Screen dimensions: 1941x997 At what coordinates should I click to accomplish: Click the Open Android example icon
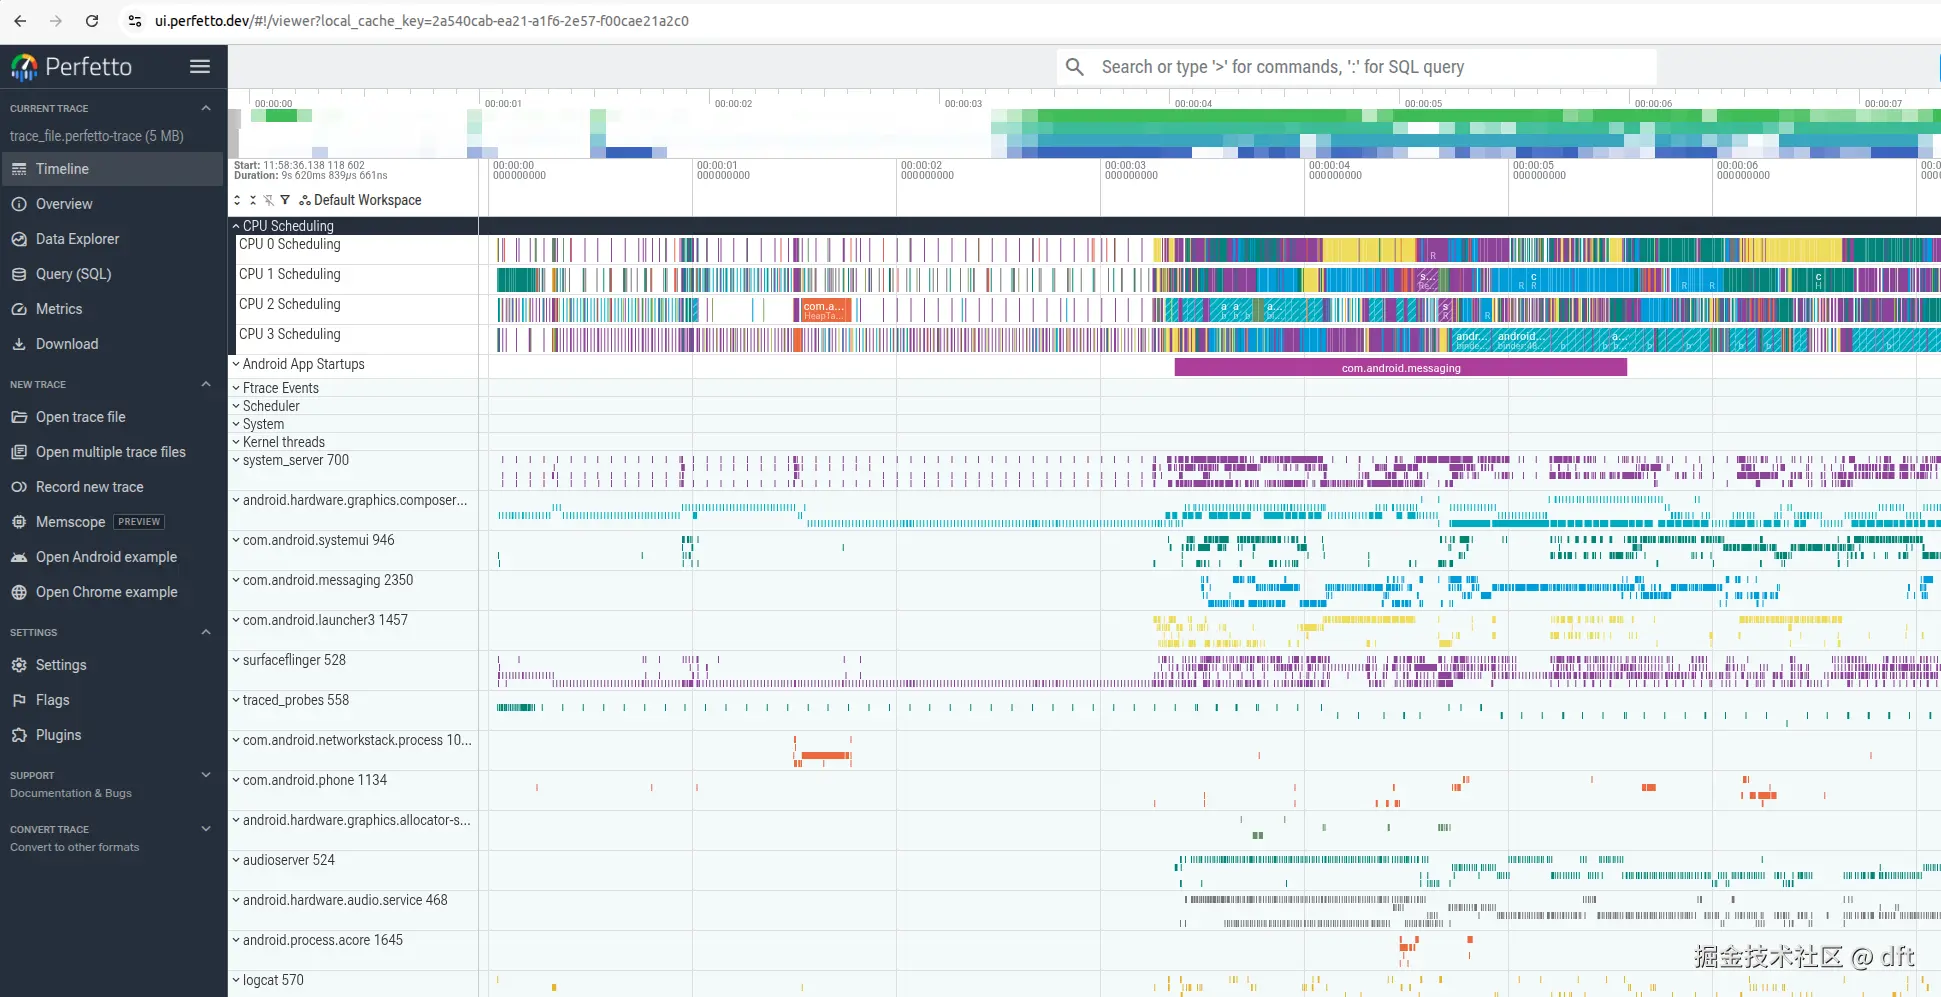(19, 557)
